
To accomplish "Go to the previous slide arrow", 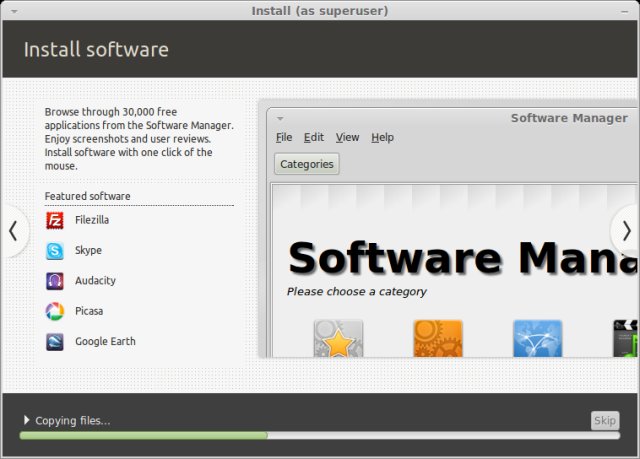I will pyautogui.click(x=13, y=231).
